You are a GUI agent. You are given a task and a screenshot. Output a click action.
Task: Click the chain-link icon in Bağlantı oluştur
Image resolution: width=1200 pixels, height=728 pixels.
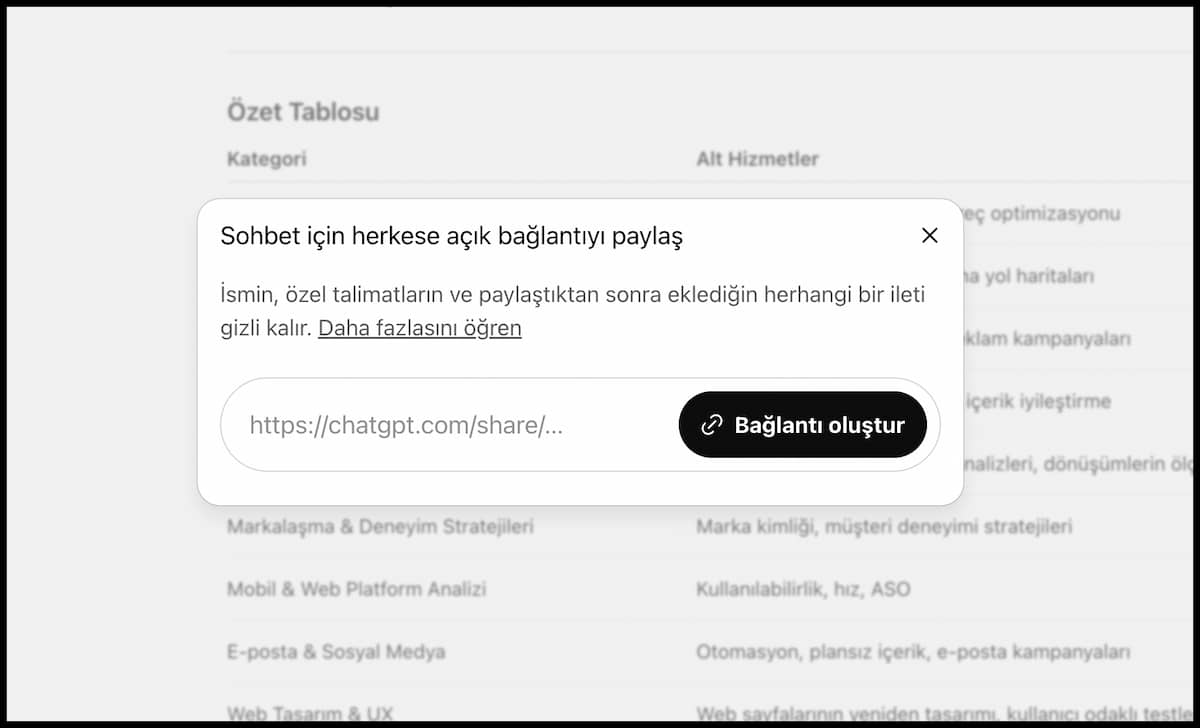click(x=712, y=425)
